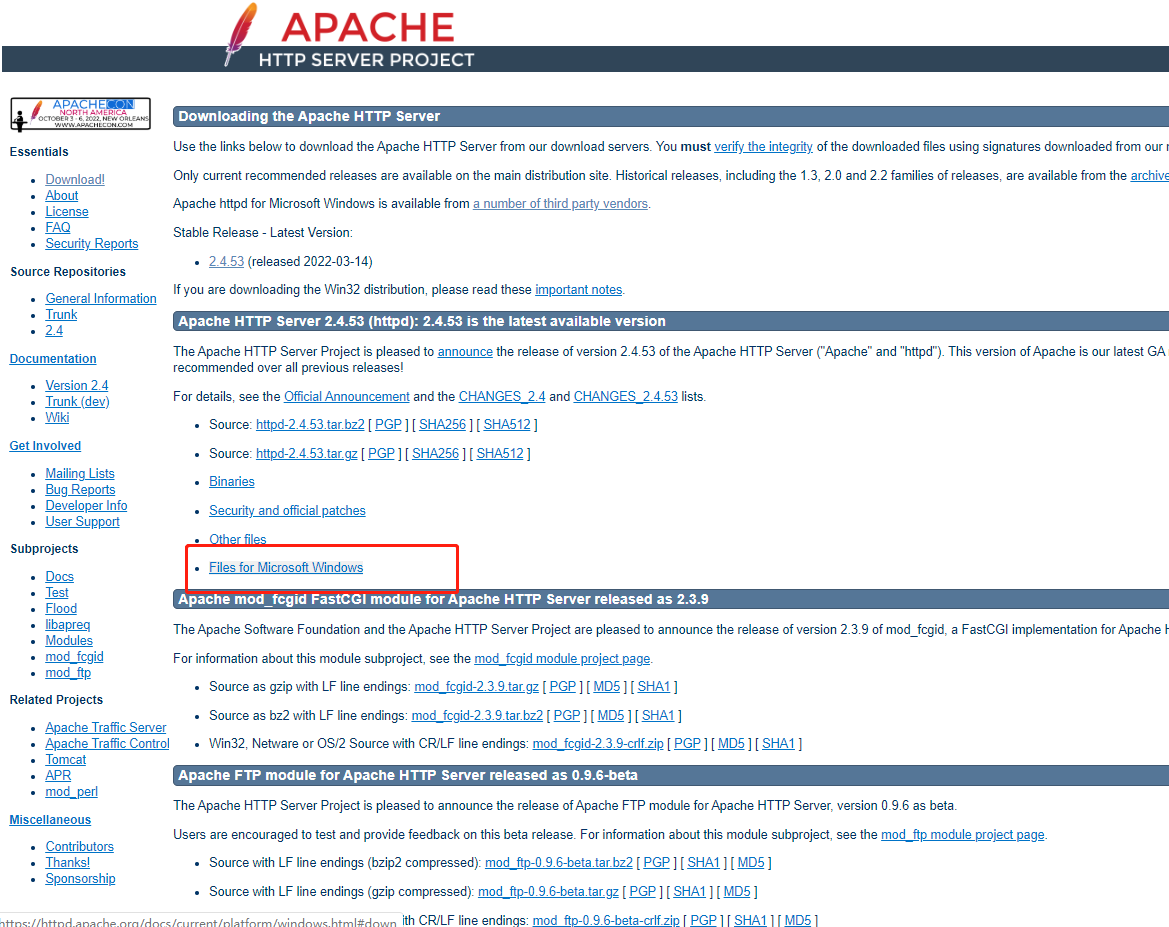
Task: View Security Reports
Action: (92, 244)
